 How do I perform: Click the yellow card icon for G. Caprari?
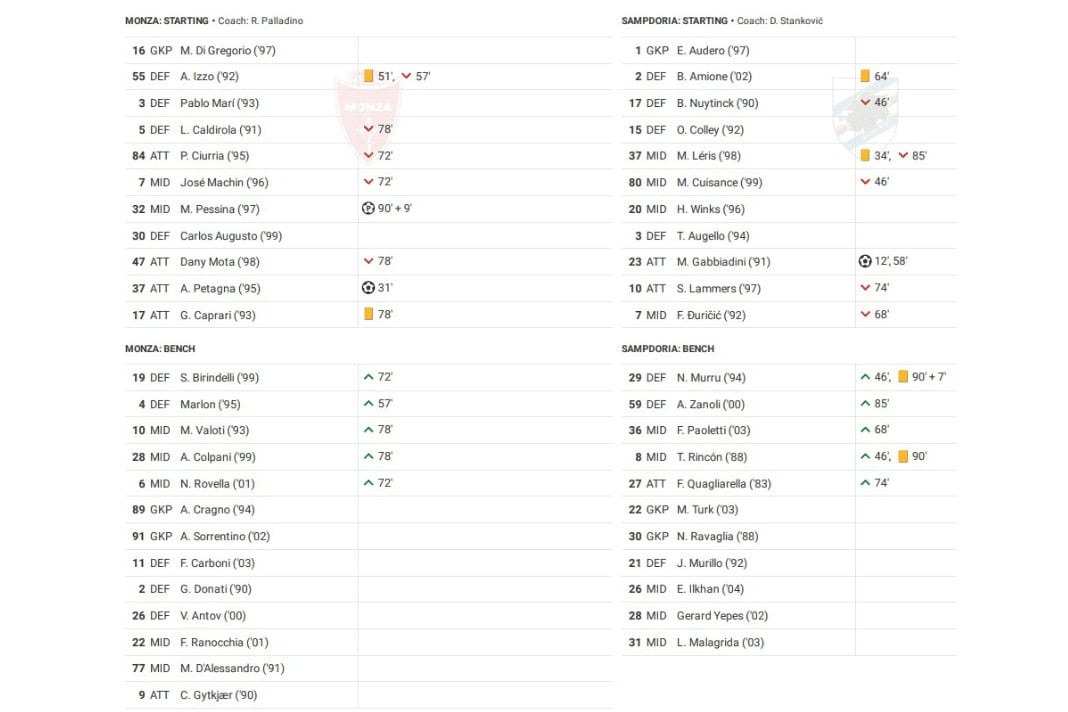[368, 314]
